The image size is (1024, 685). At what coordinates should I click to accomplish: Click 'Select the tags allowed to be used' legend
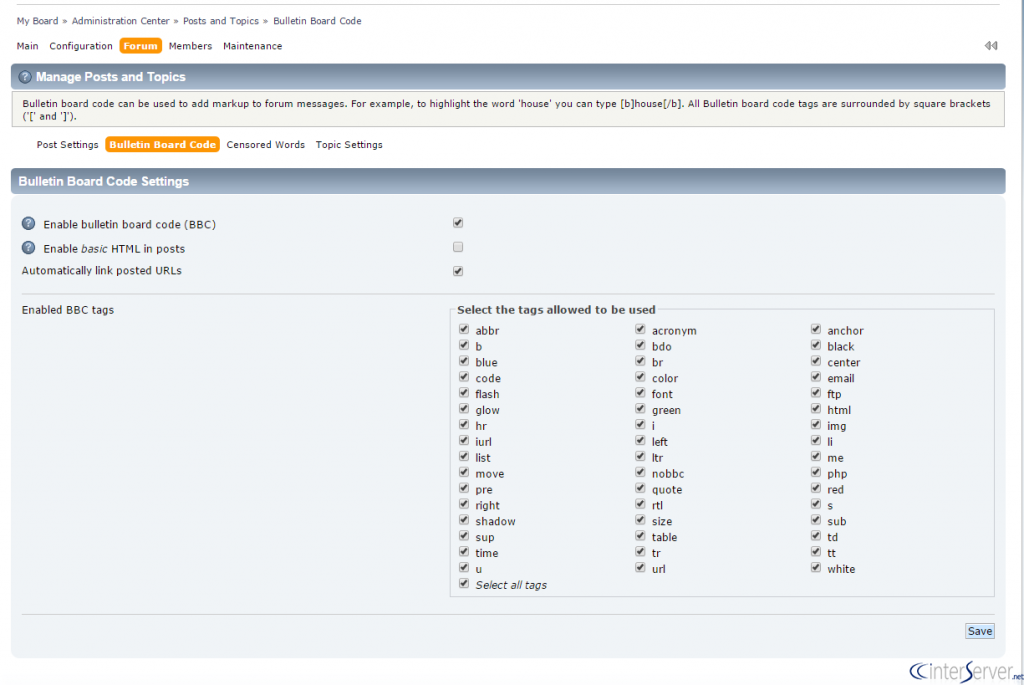[x=556, y=310]
